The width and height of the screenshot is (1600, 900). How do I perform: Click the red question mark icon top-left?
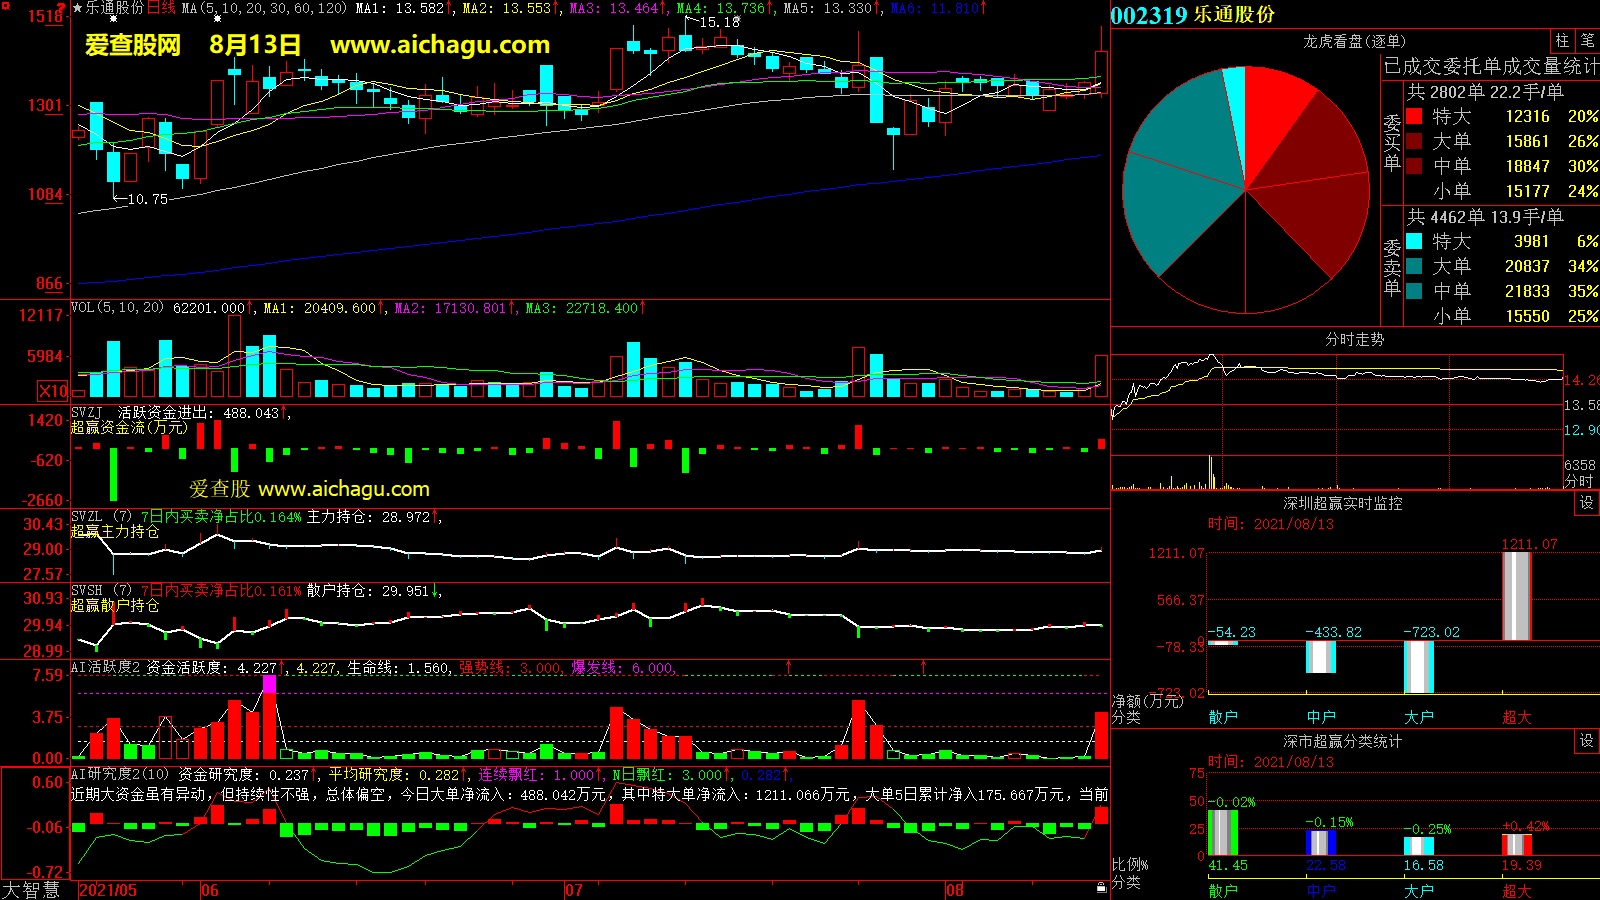(x=62, y=8)
